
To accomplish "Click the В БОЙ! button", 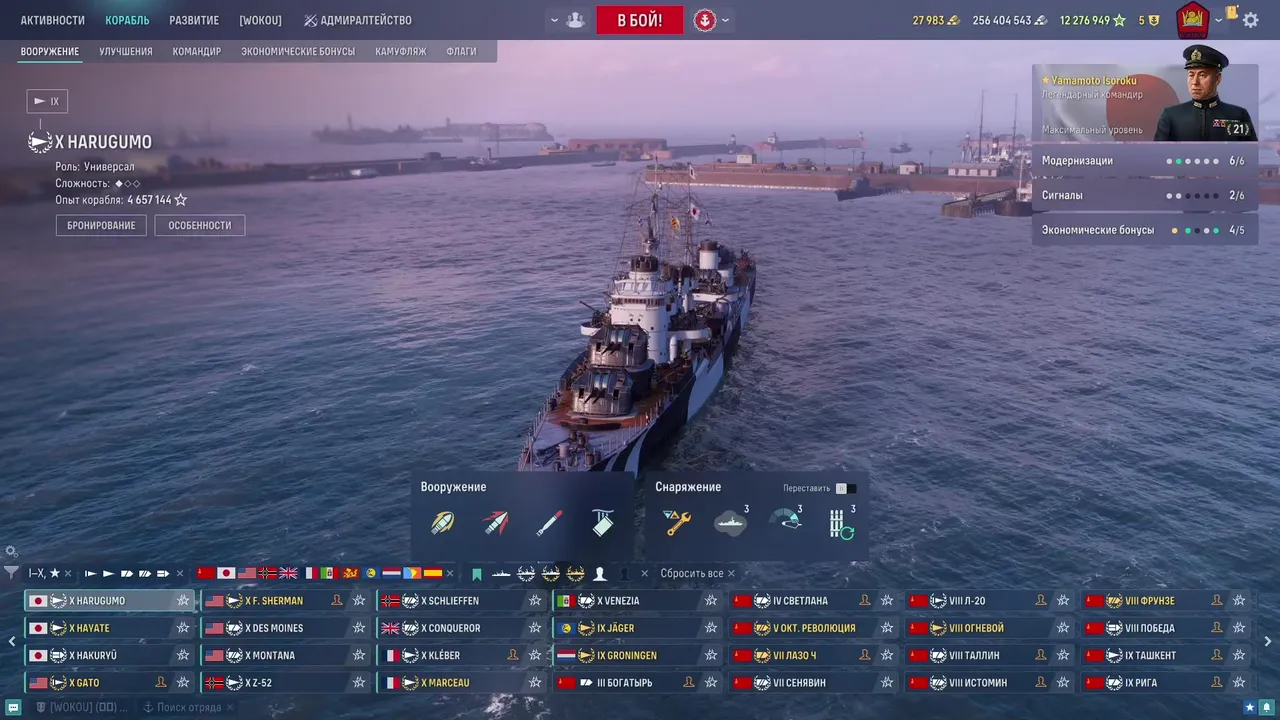I will 640,20.
